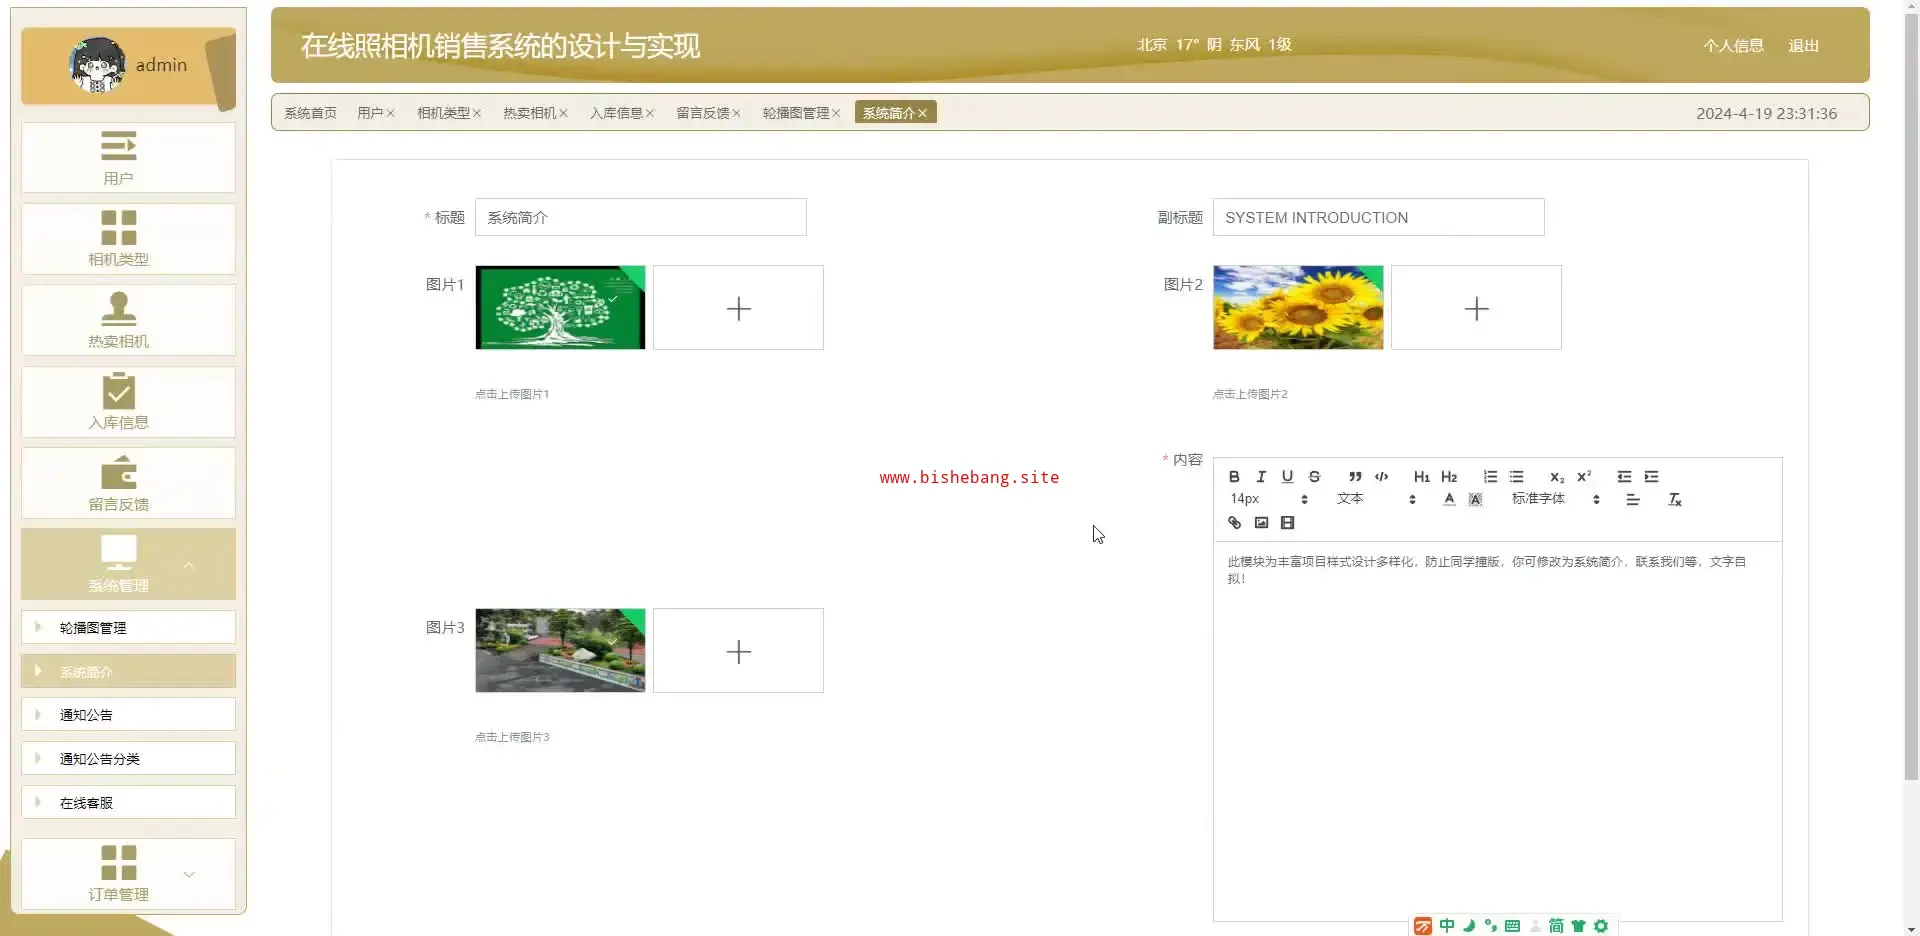The height and width of the screenshot is (936, 1920).
Task: Open the text alignment dropdown
Action: [1633, 499]
